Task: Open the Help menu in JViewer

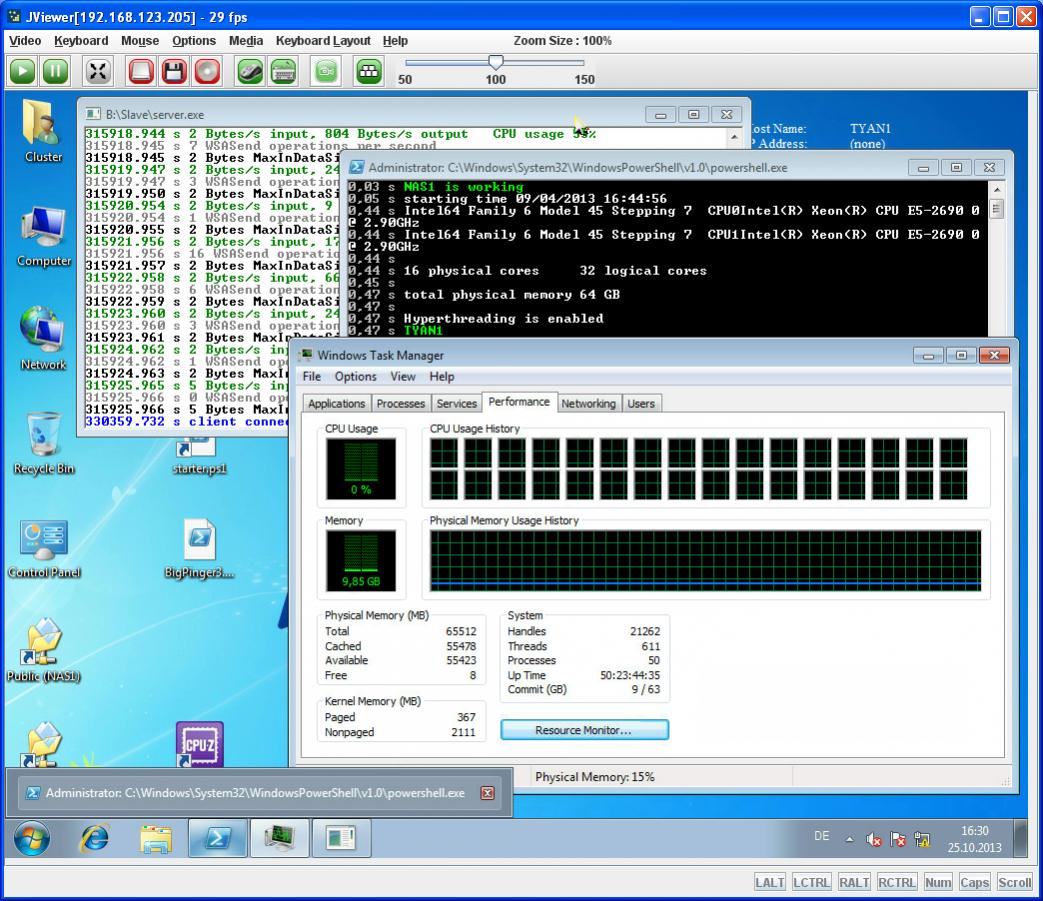Action: coord(395,41)
